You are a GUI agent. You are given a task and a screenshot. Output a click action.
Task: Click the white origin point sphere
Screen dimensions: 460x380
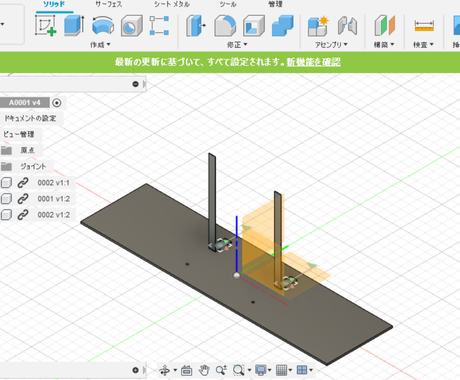click(x=237, y=275)
